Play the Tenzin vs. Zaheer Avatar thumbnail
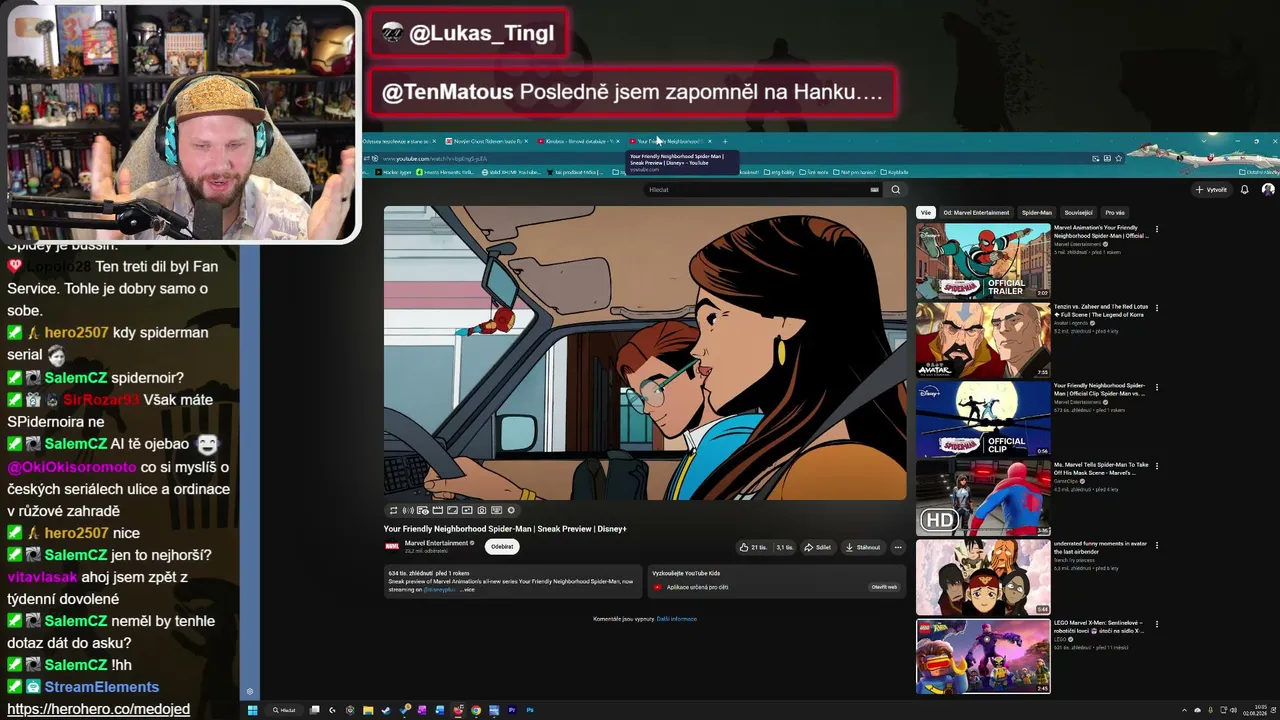 coord(983,340)
